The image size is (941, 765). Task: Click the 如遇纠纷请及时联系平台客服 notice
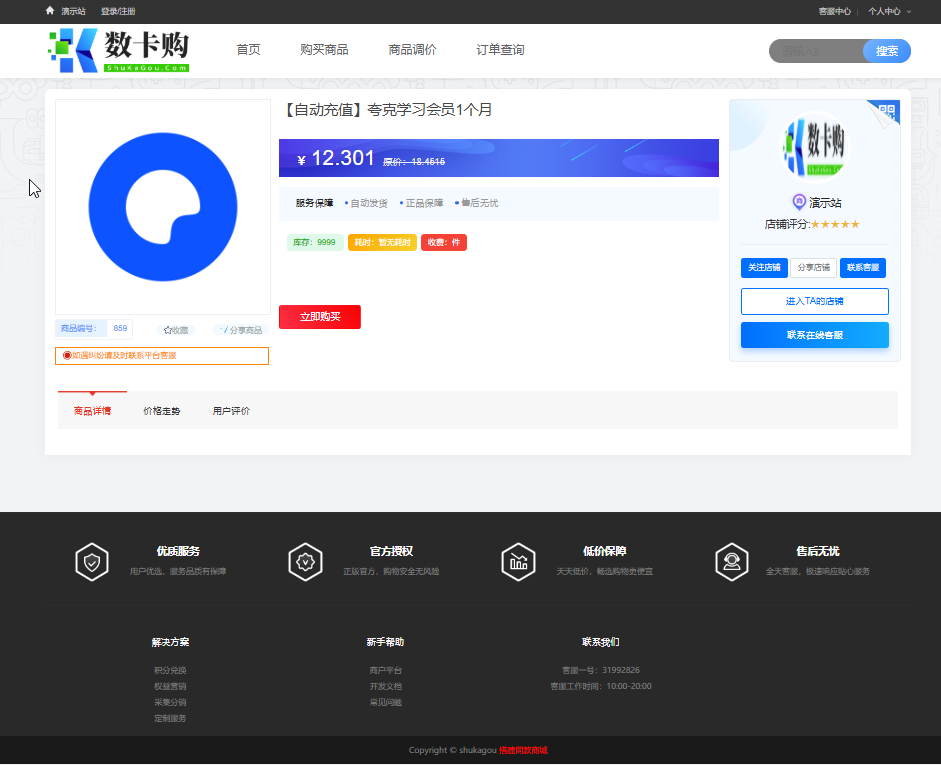[162, 356]
